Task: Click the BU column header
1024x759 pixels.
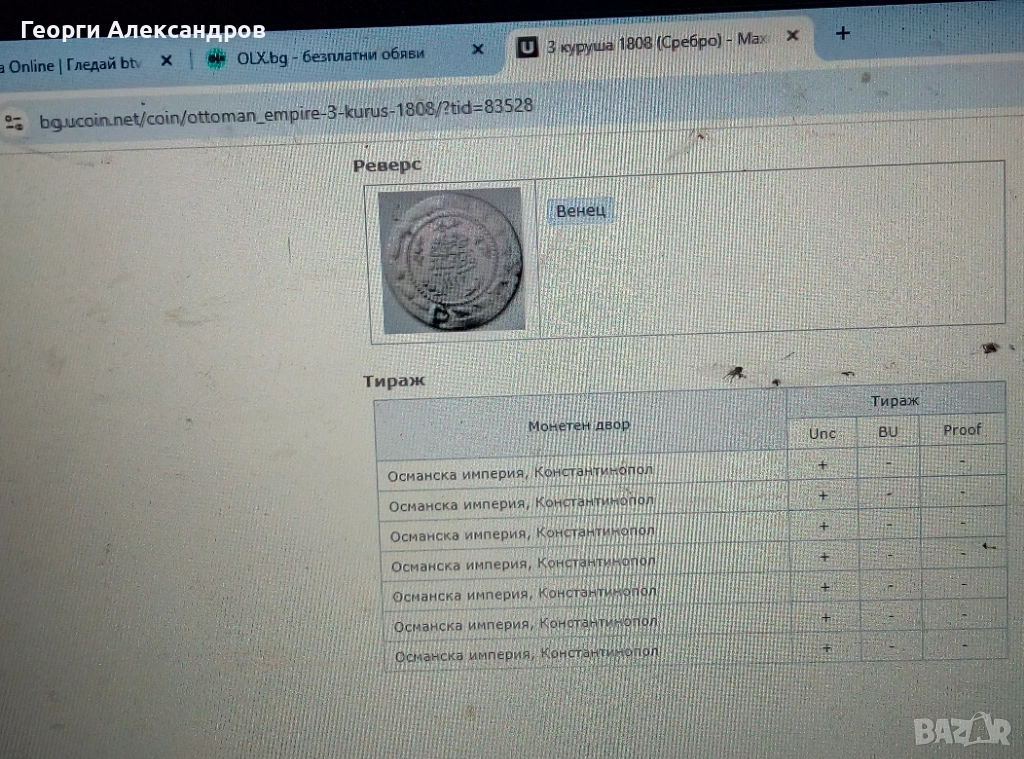Action: click(x=888, y=432)
